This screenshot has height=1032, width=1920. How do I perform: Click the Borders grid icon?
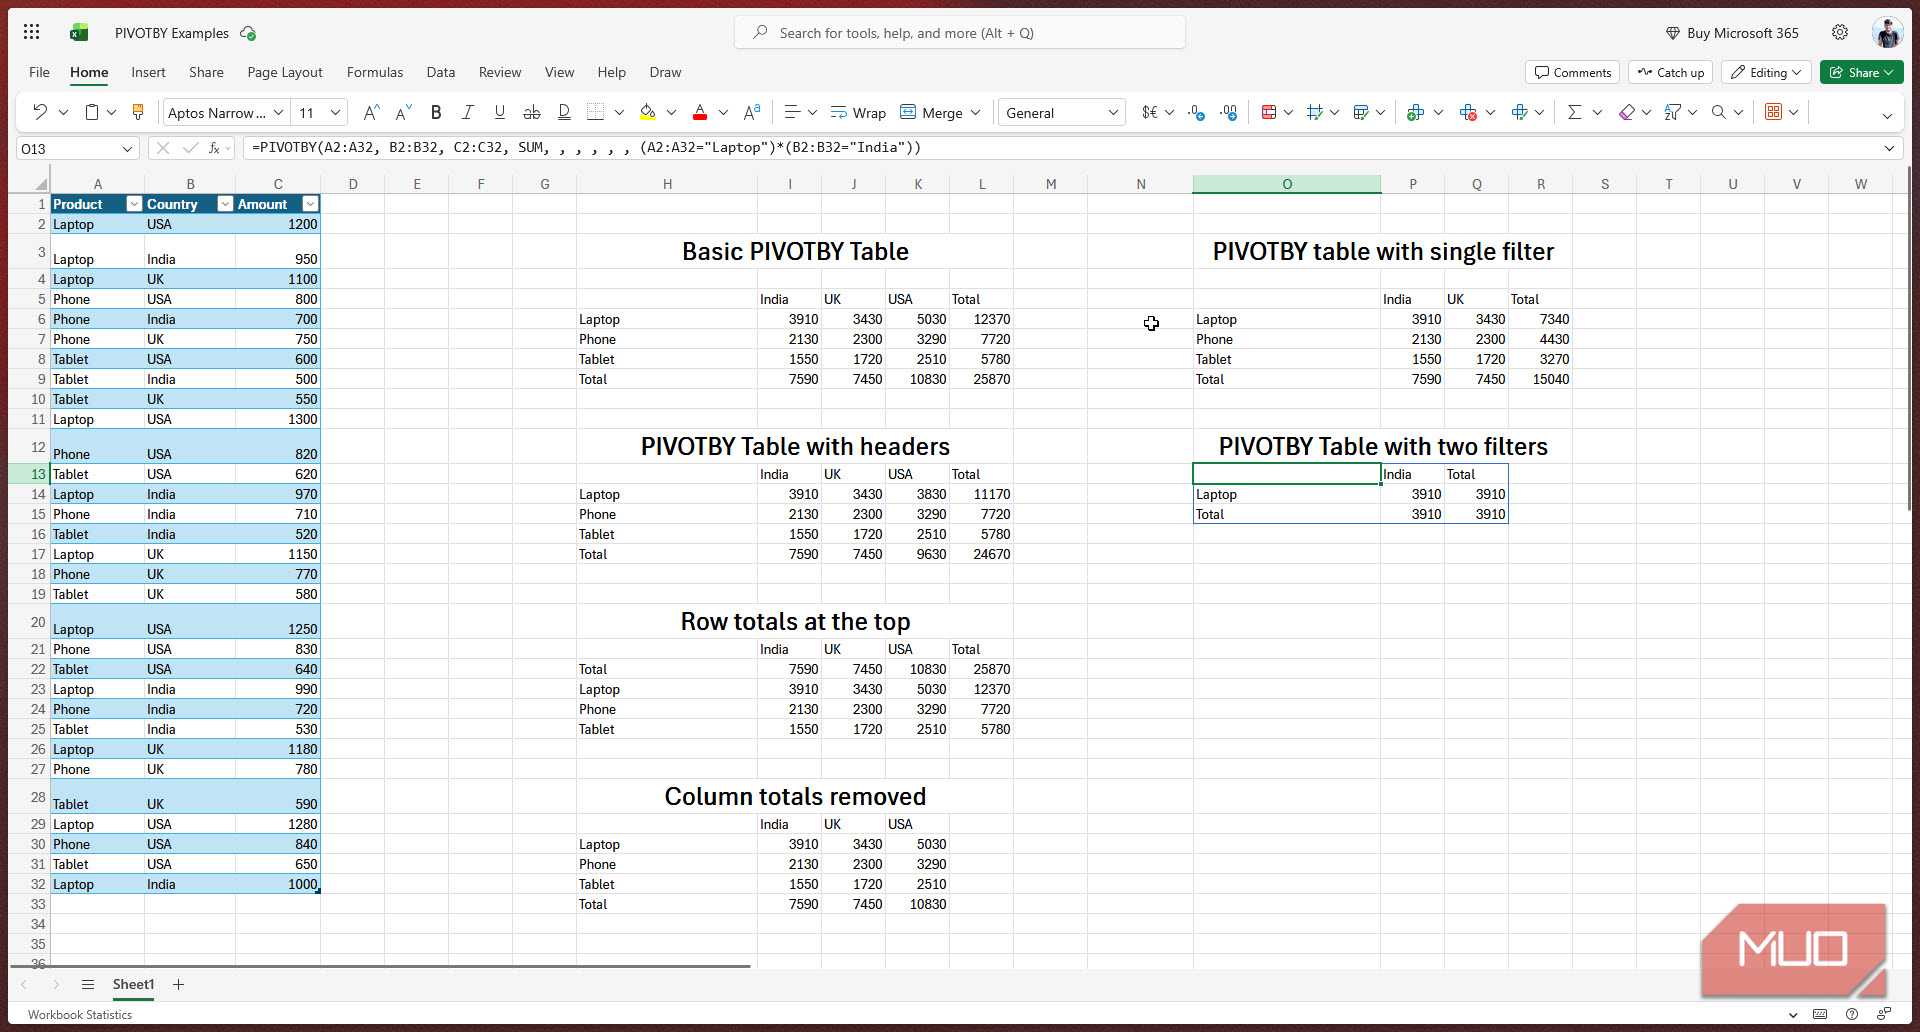click(596, 112)
